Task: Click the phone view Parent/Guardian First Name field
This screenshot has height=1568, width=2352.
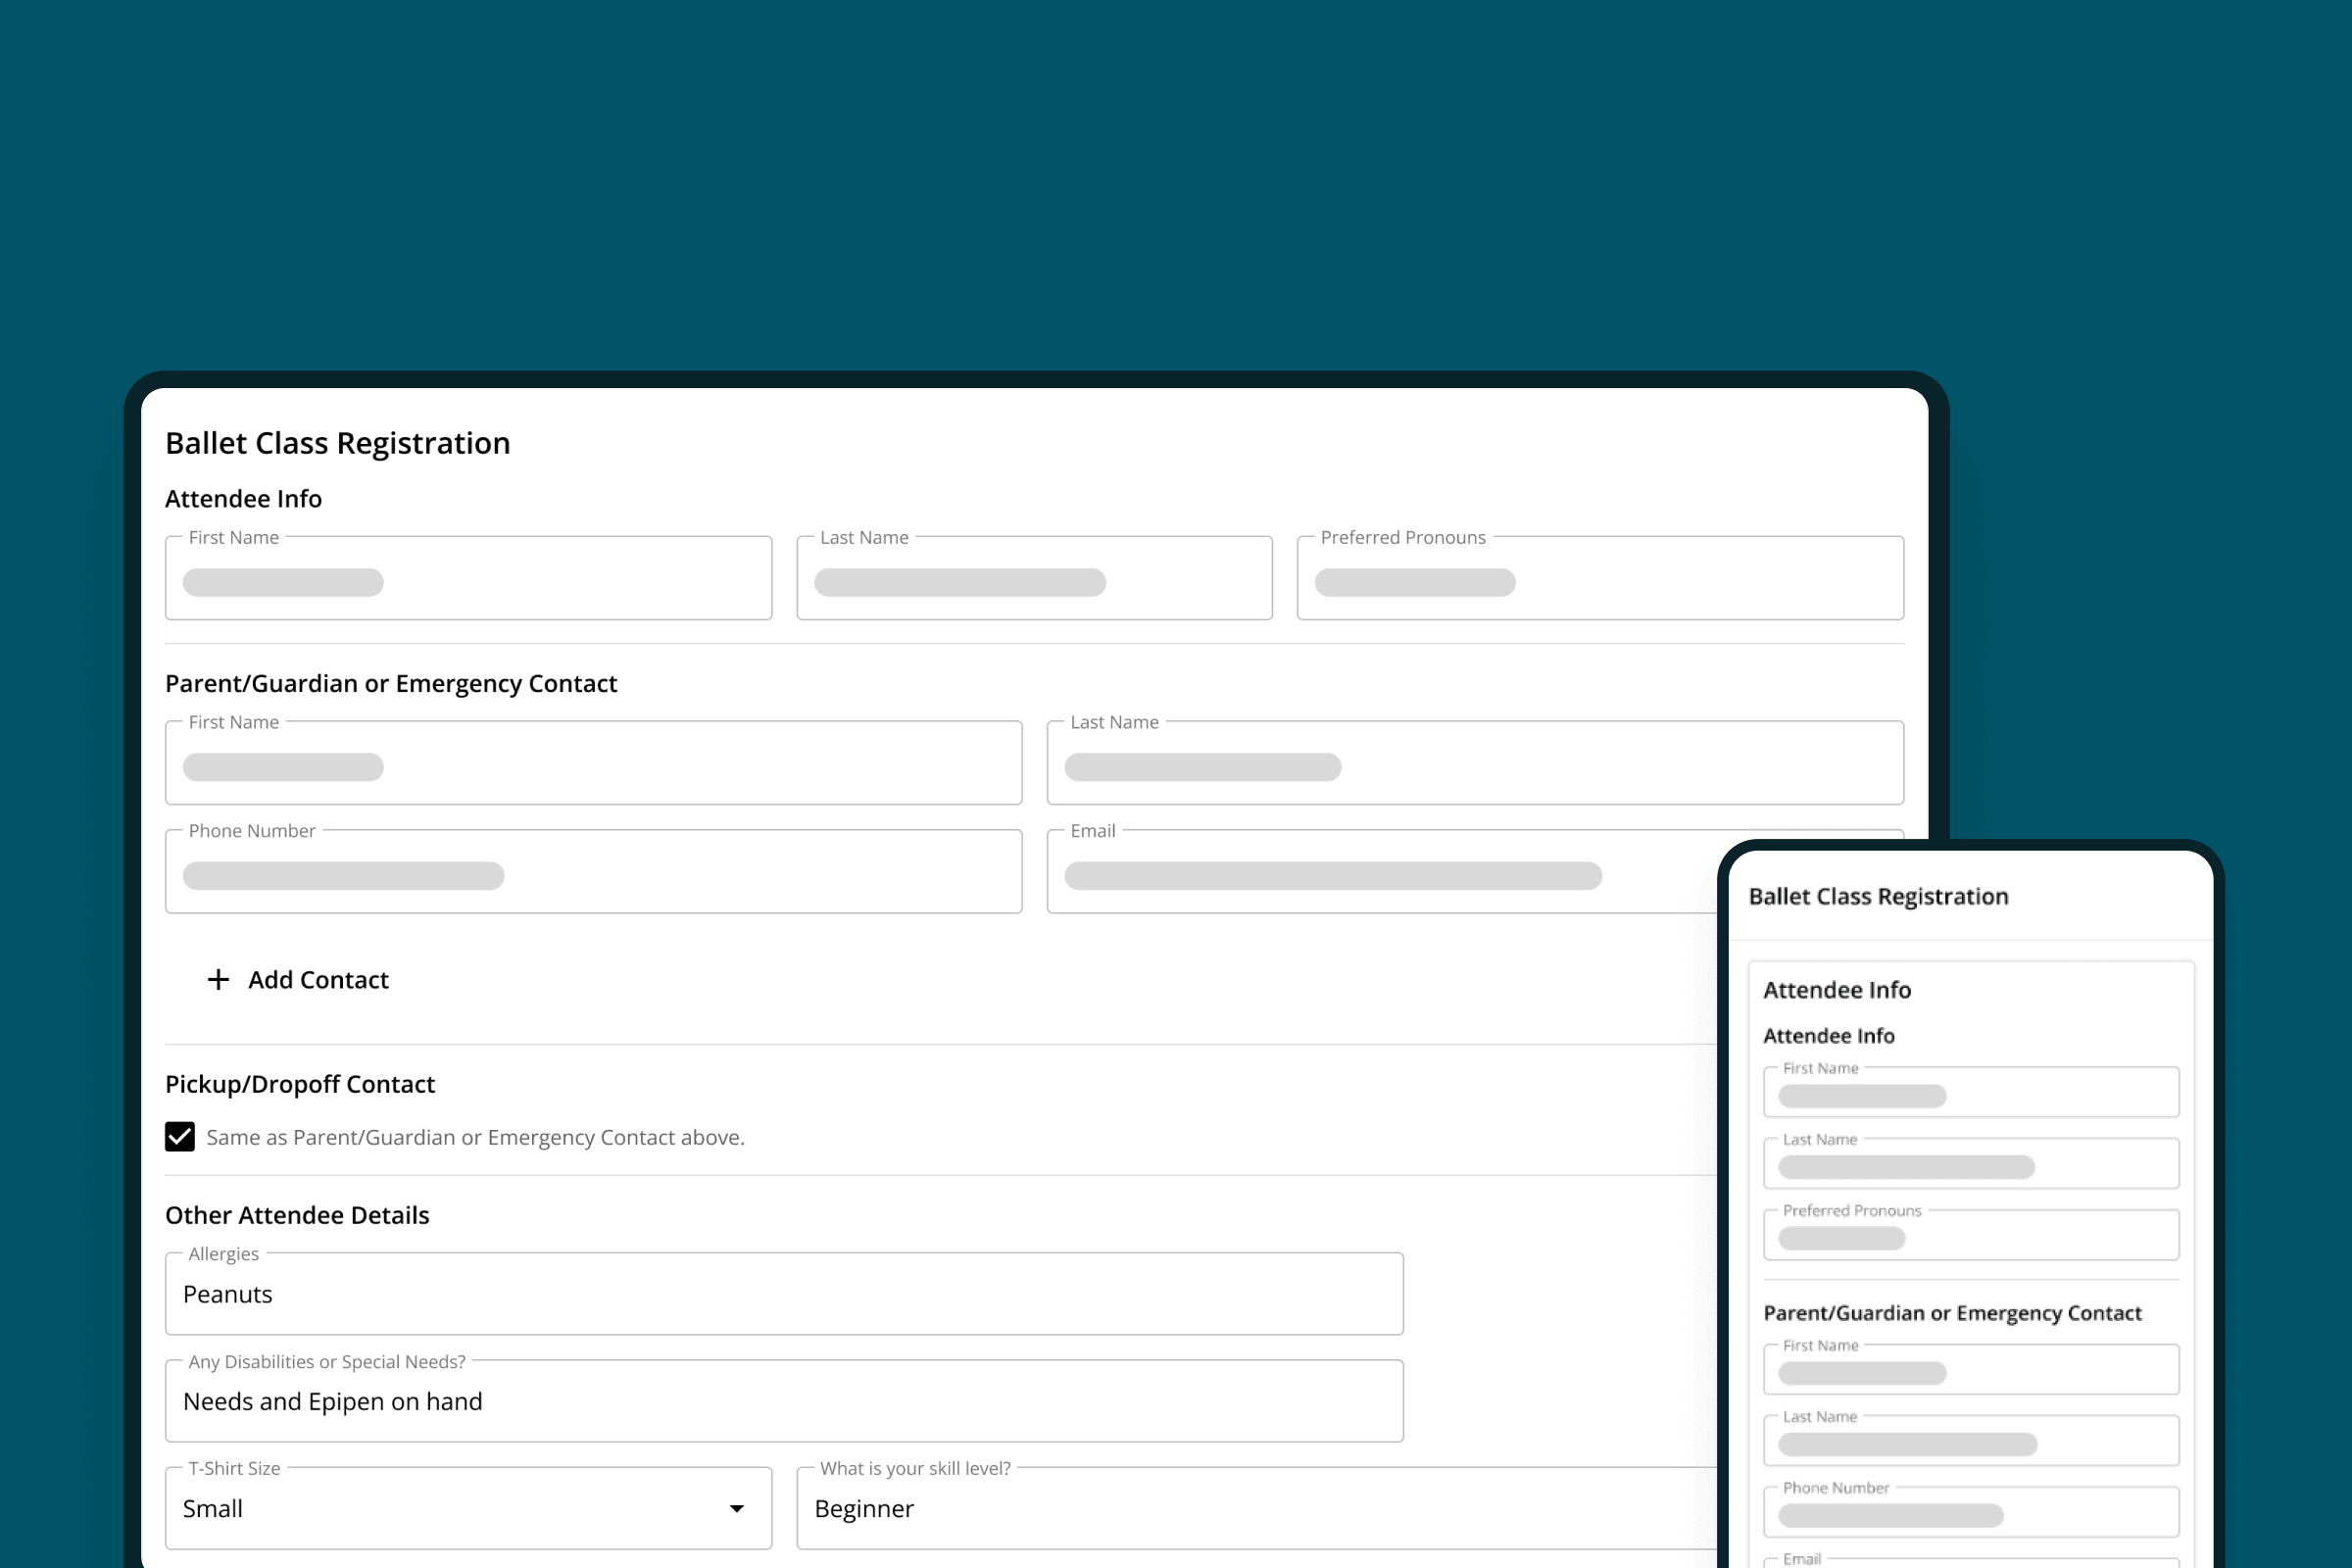Action: 1971,1369
